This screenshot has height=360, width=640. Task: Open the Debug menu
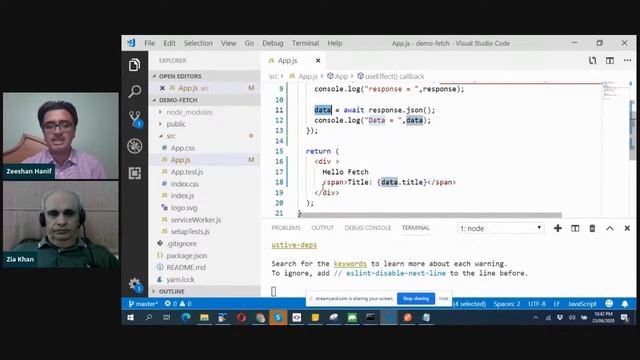tap(273, 43)
